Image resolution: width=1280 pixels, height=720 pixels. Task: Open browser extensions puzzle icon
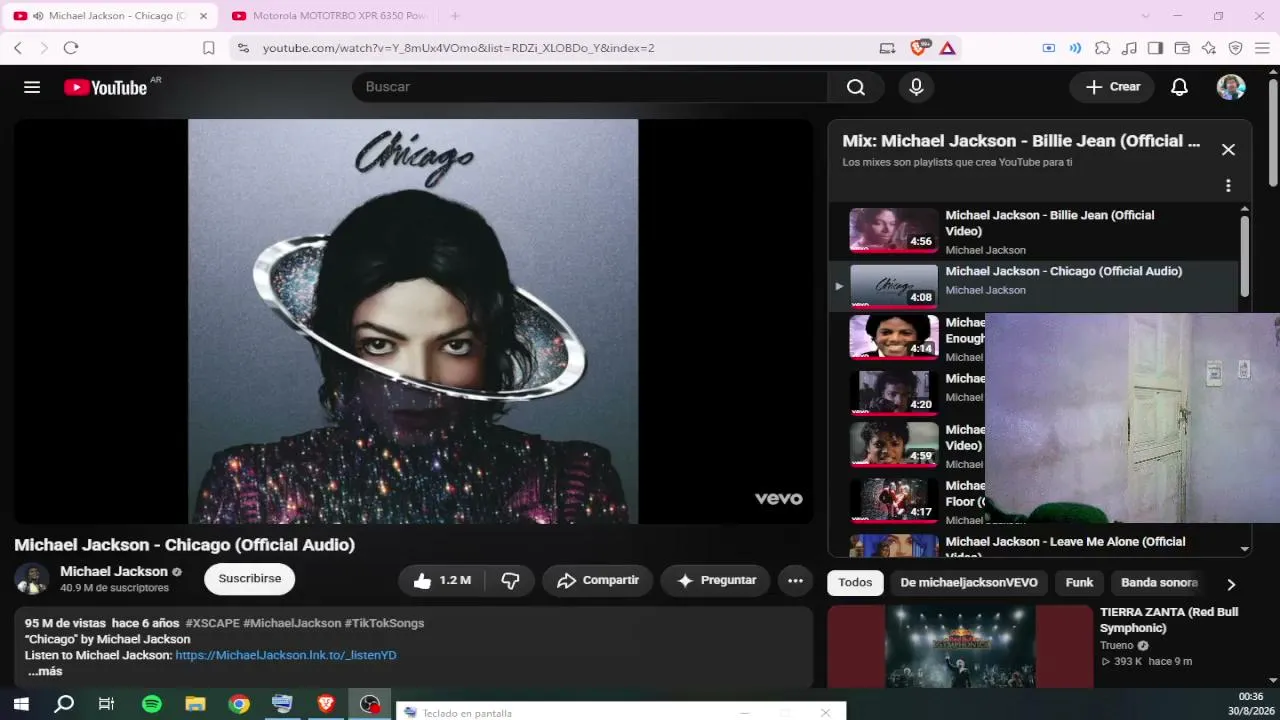(1102, 47)
